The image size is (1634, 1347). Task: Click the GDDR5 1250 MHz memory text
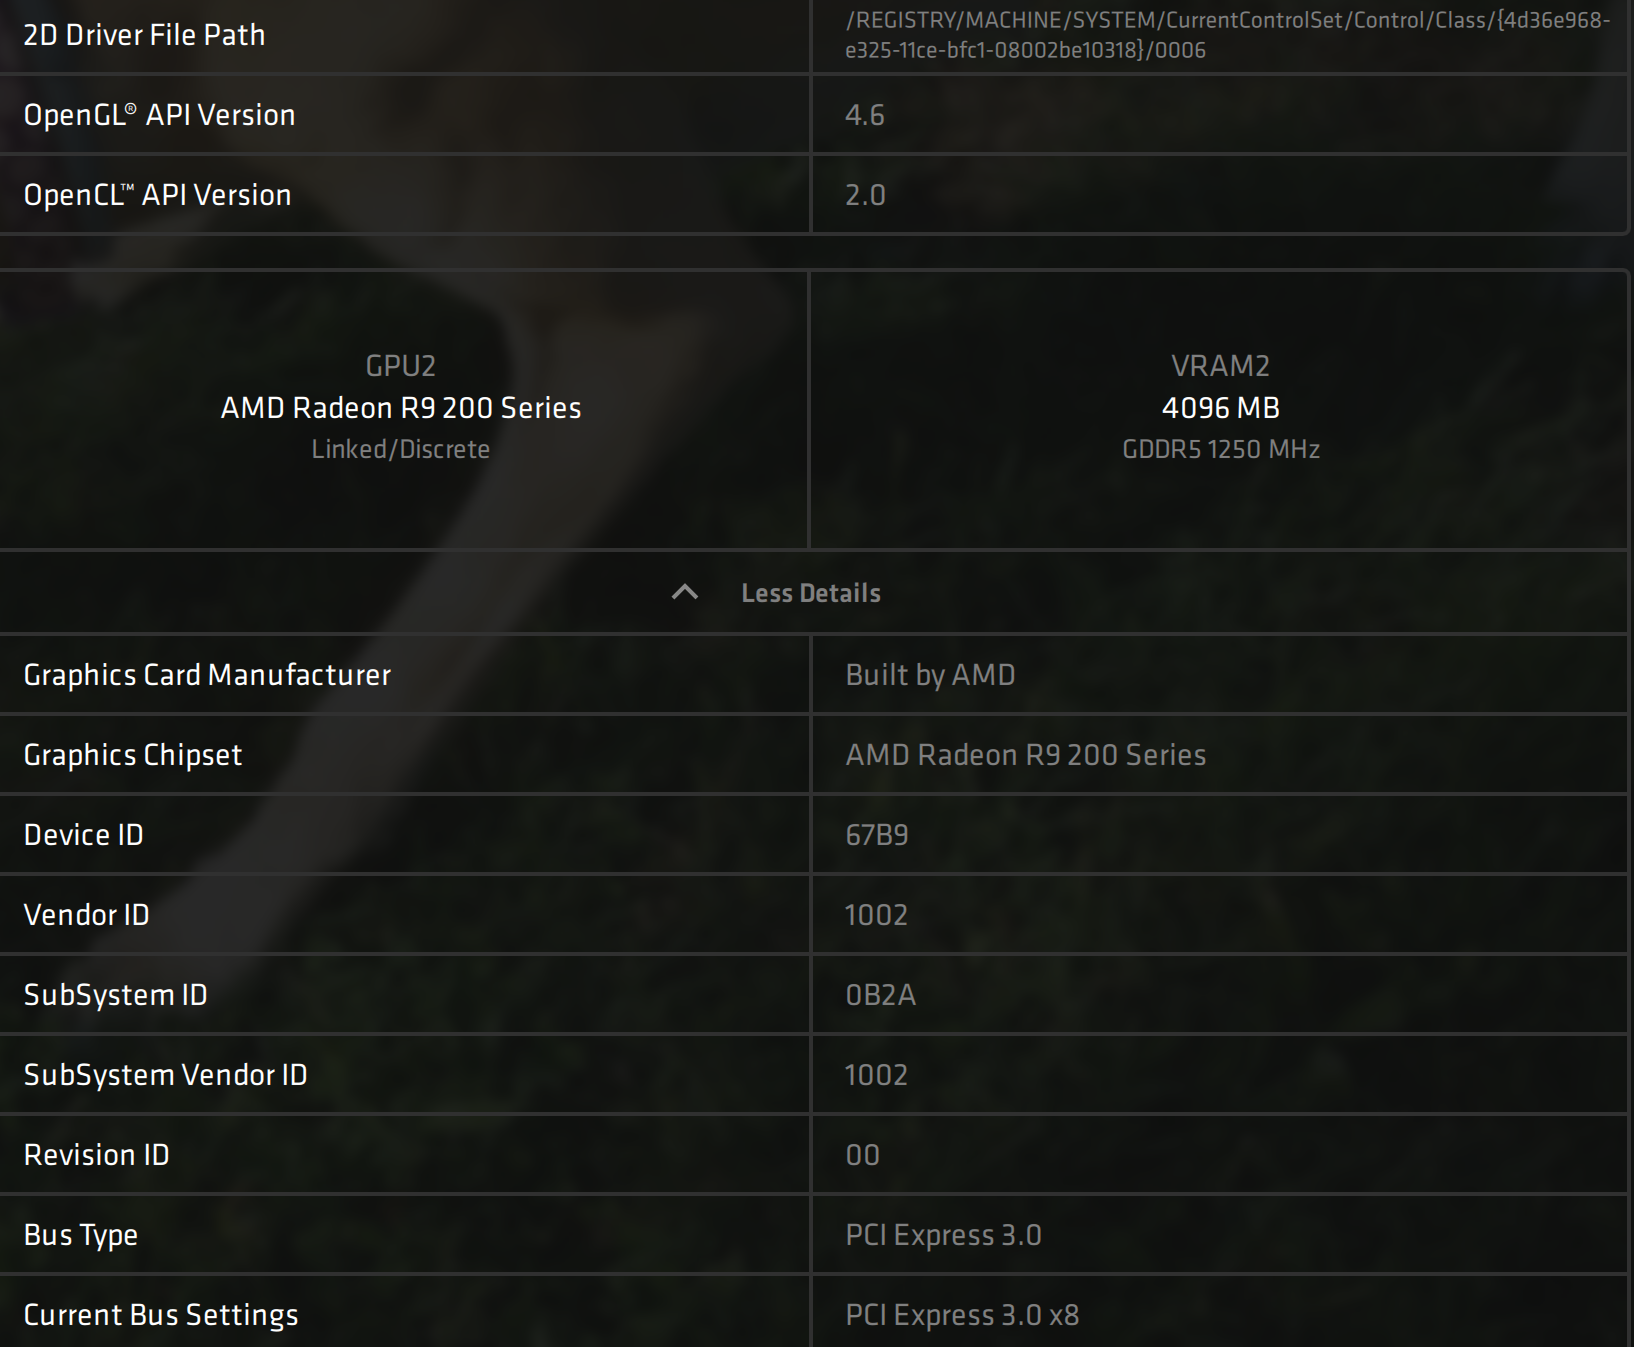click(1221, 449)
